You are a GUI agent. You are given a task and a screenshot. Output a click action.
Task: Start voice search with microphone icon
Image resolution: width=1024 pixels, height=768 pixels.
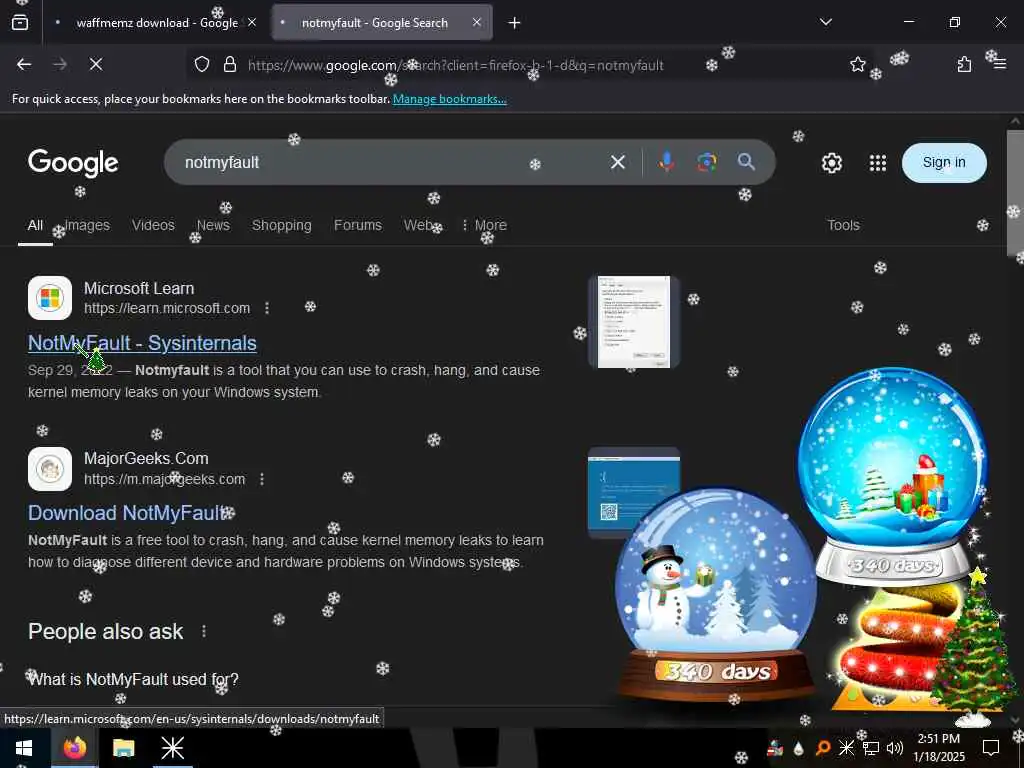[x=667, y=162]
